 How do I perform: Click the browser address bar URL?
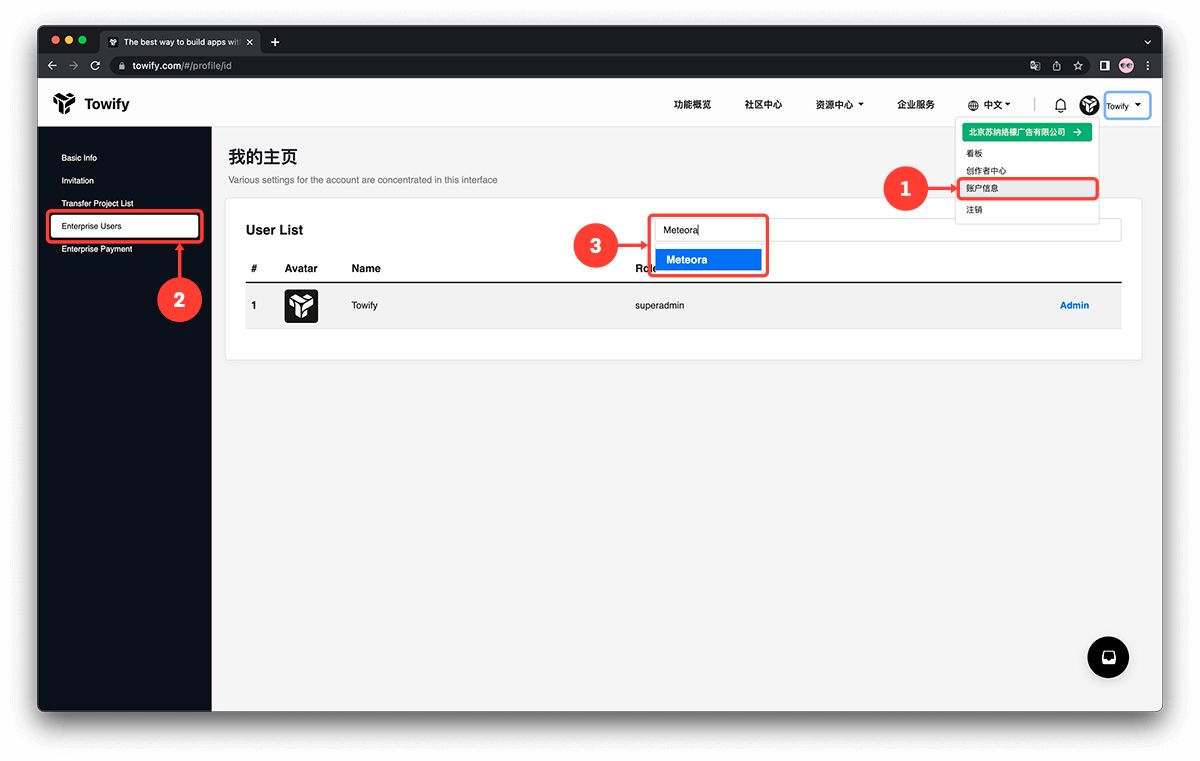(x=182, y=66)
